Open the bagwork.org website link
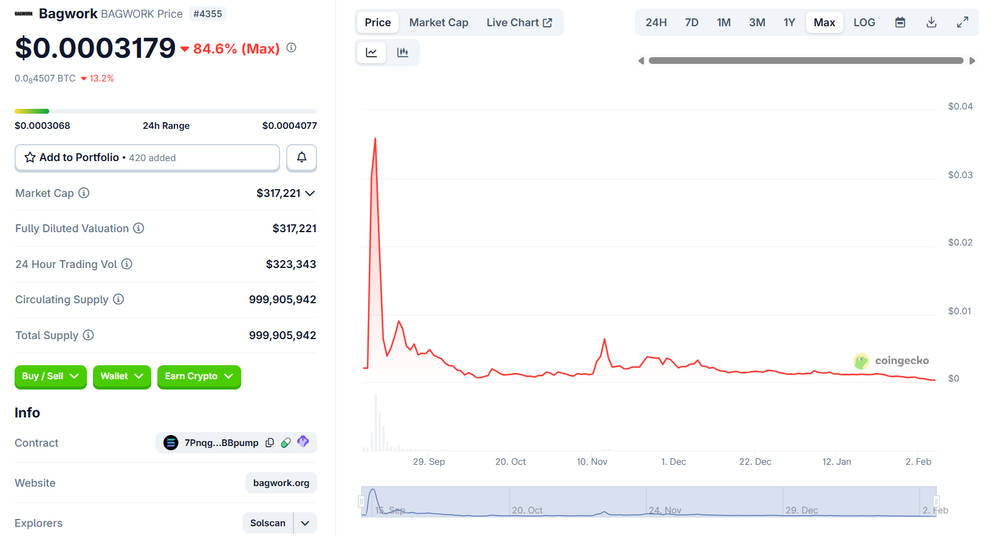This screenshot has height=536, width=1000. point(281,483)
